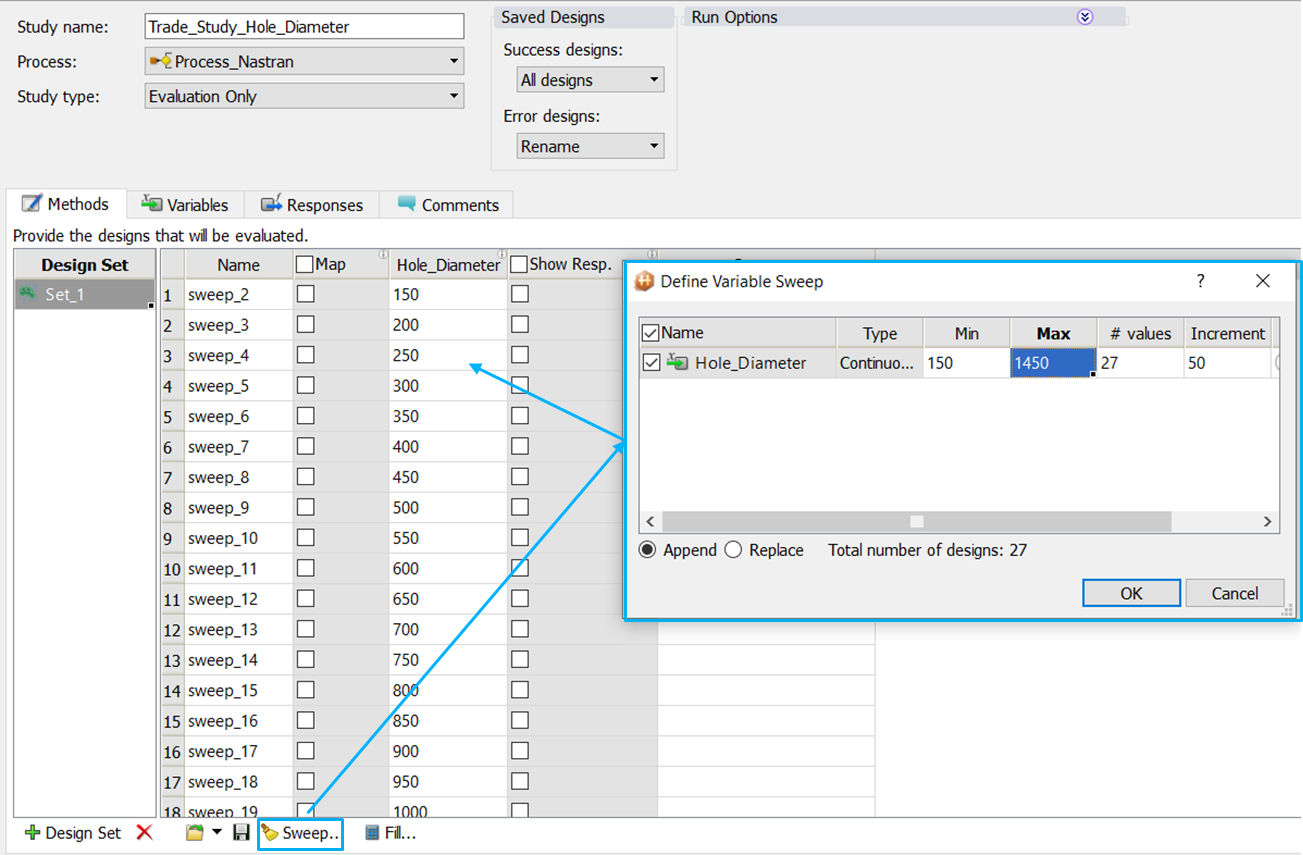Click the Max value 1450 cell
This screenshot has height=855, width=1303.
click(x=1054, y=363)
